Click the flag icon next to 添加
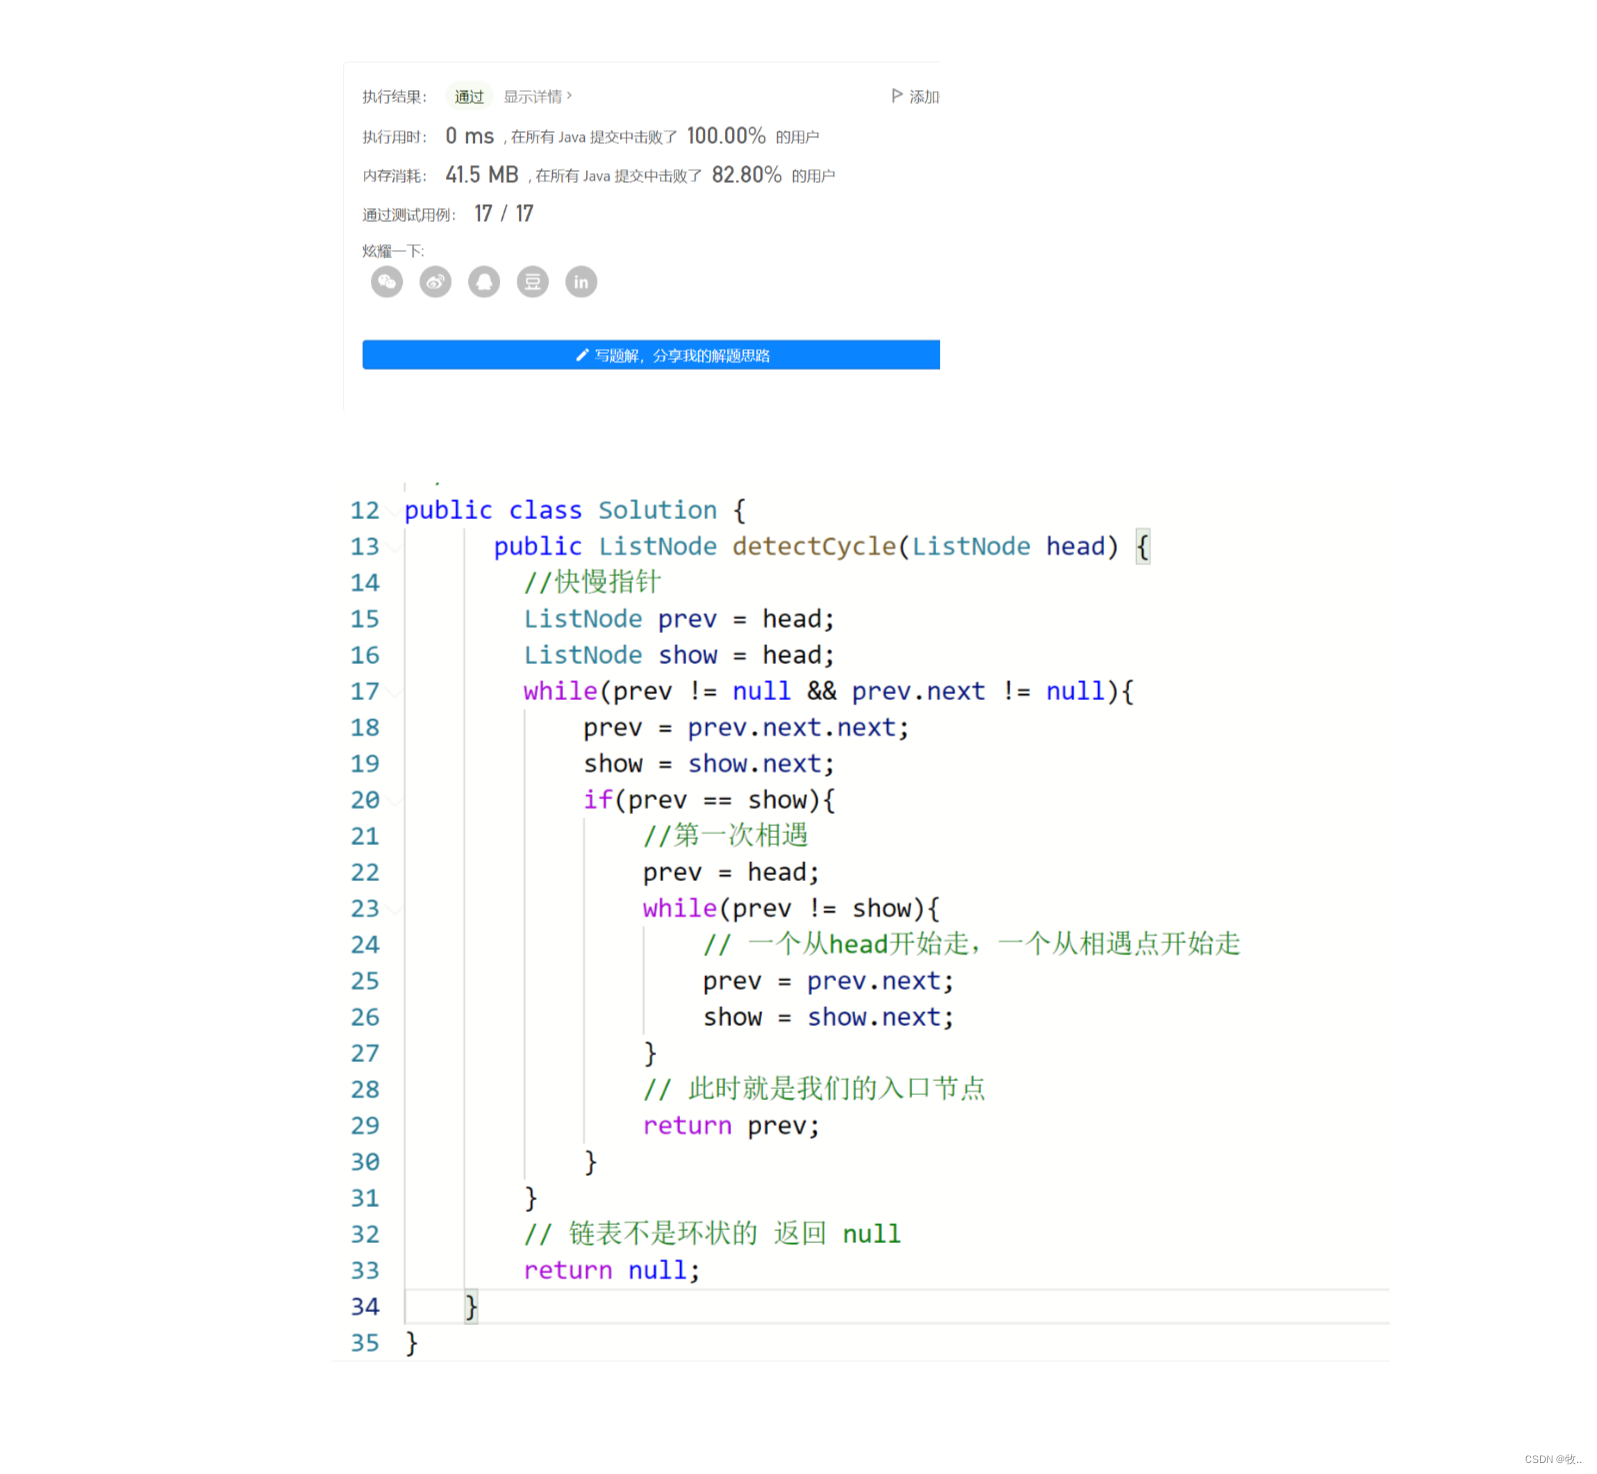1597x1474 pixels. point(897,96)
